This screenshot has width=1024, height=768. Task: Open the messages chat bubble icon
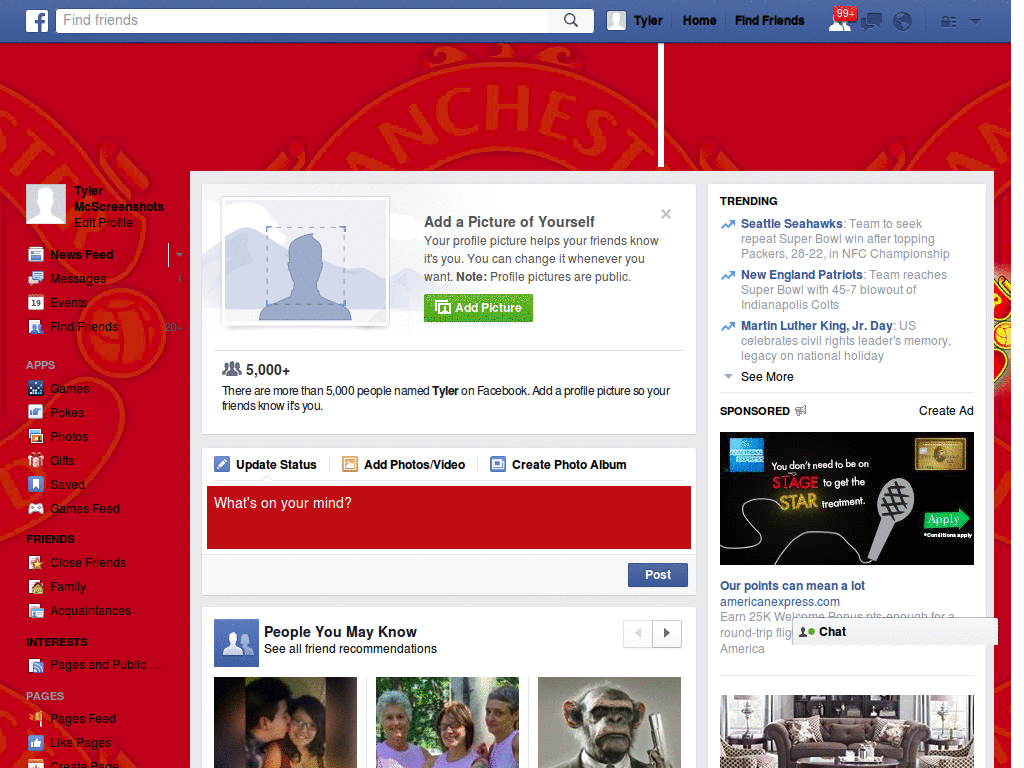tap(872, 22)
